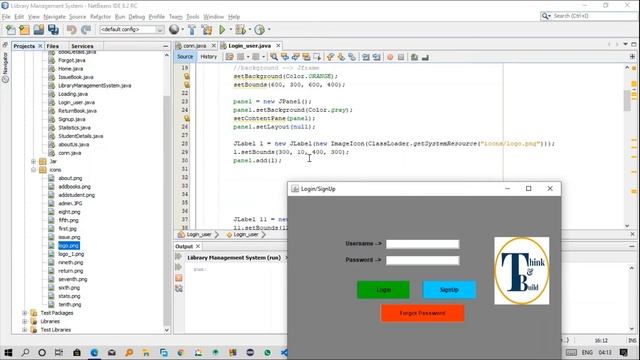Click the orange Stop icon in the Output panel

(x=178, y=278)
